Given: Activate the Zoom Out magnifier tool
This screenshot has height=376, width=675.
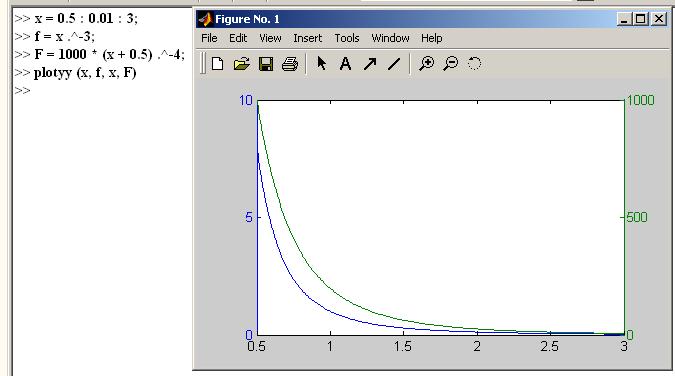Looking at the screenshot, I should pyautogui.click(x=451, y=64).
